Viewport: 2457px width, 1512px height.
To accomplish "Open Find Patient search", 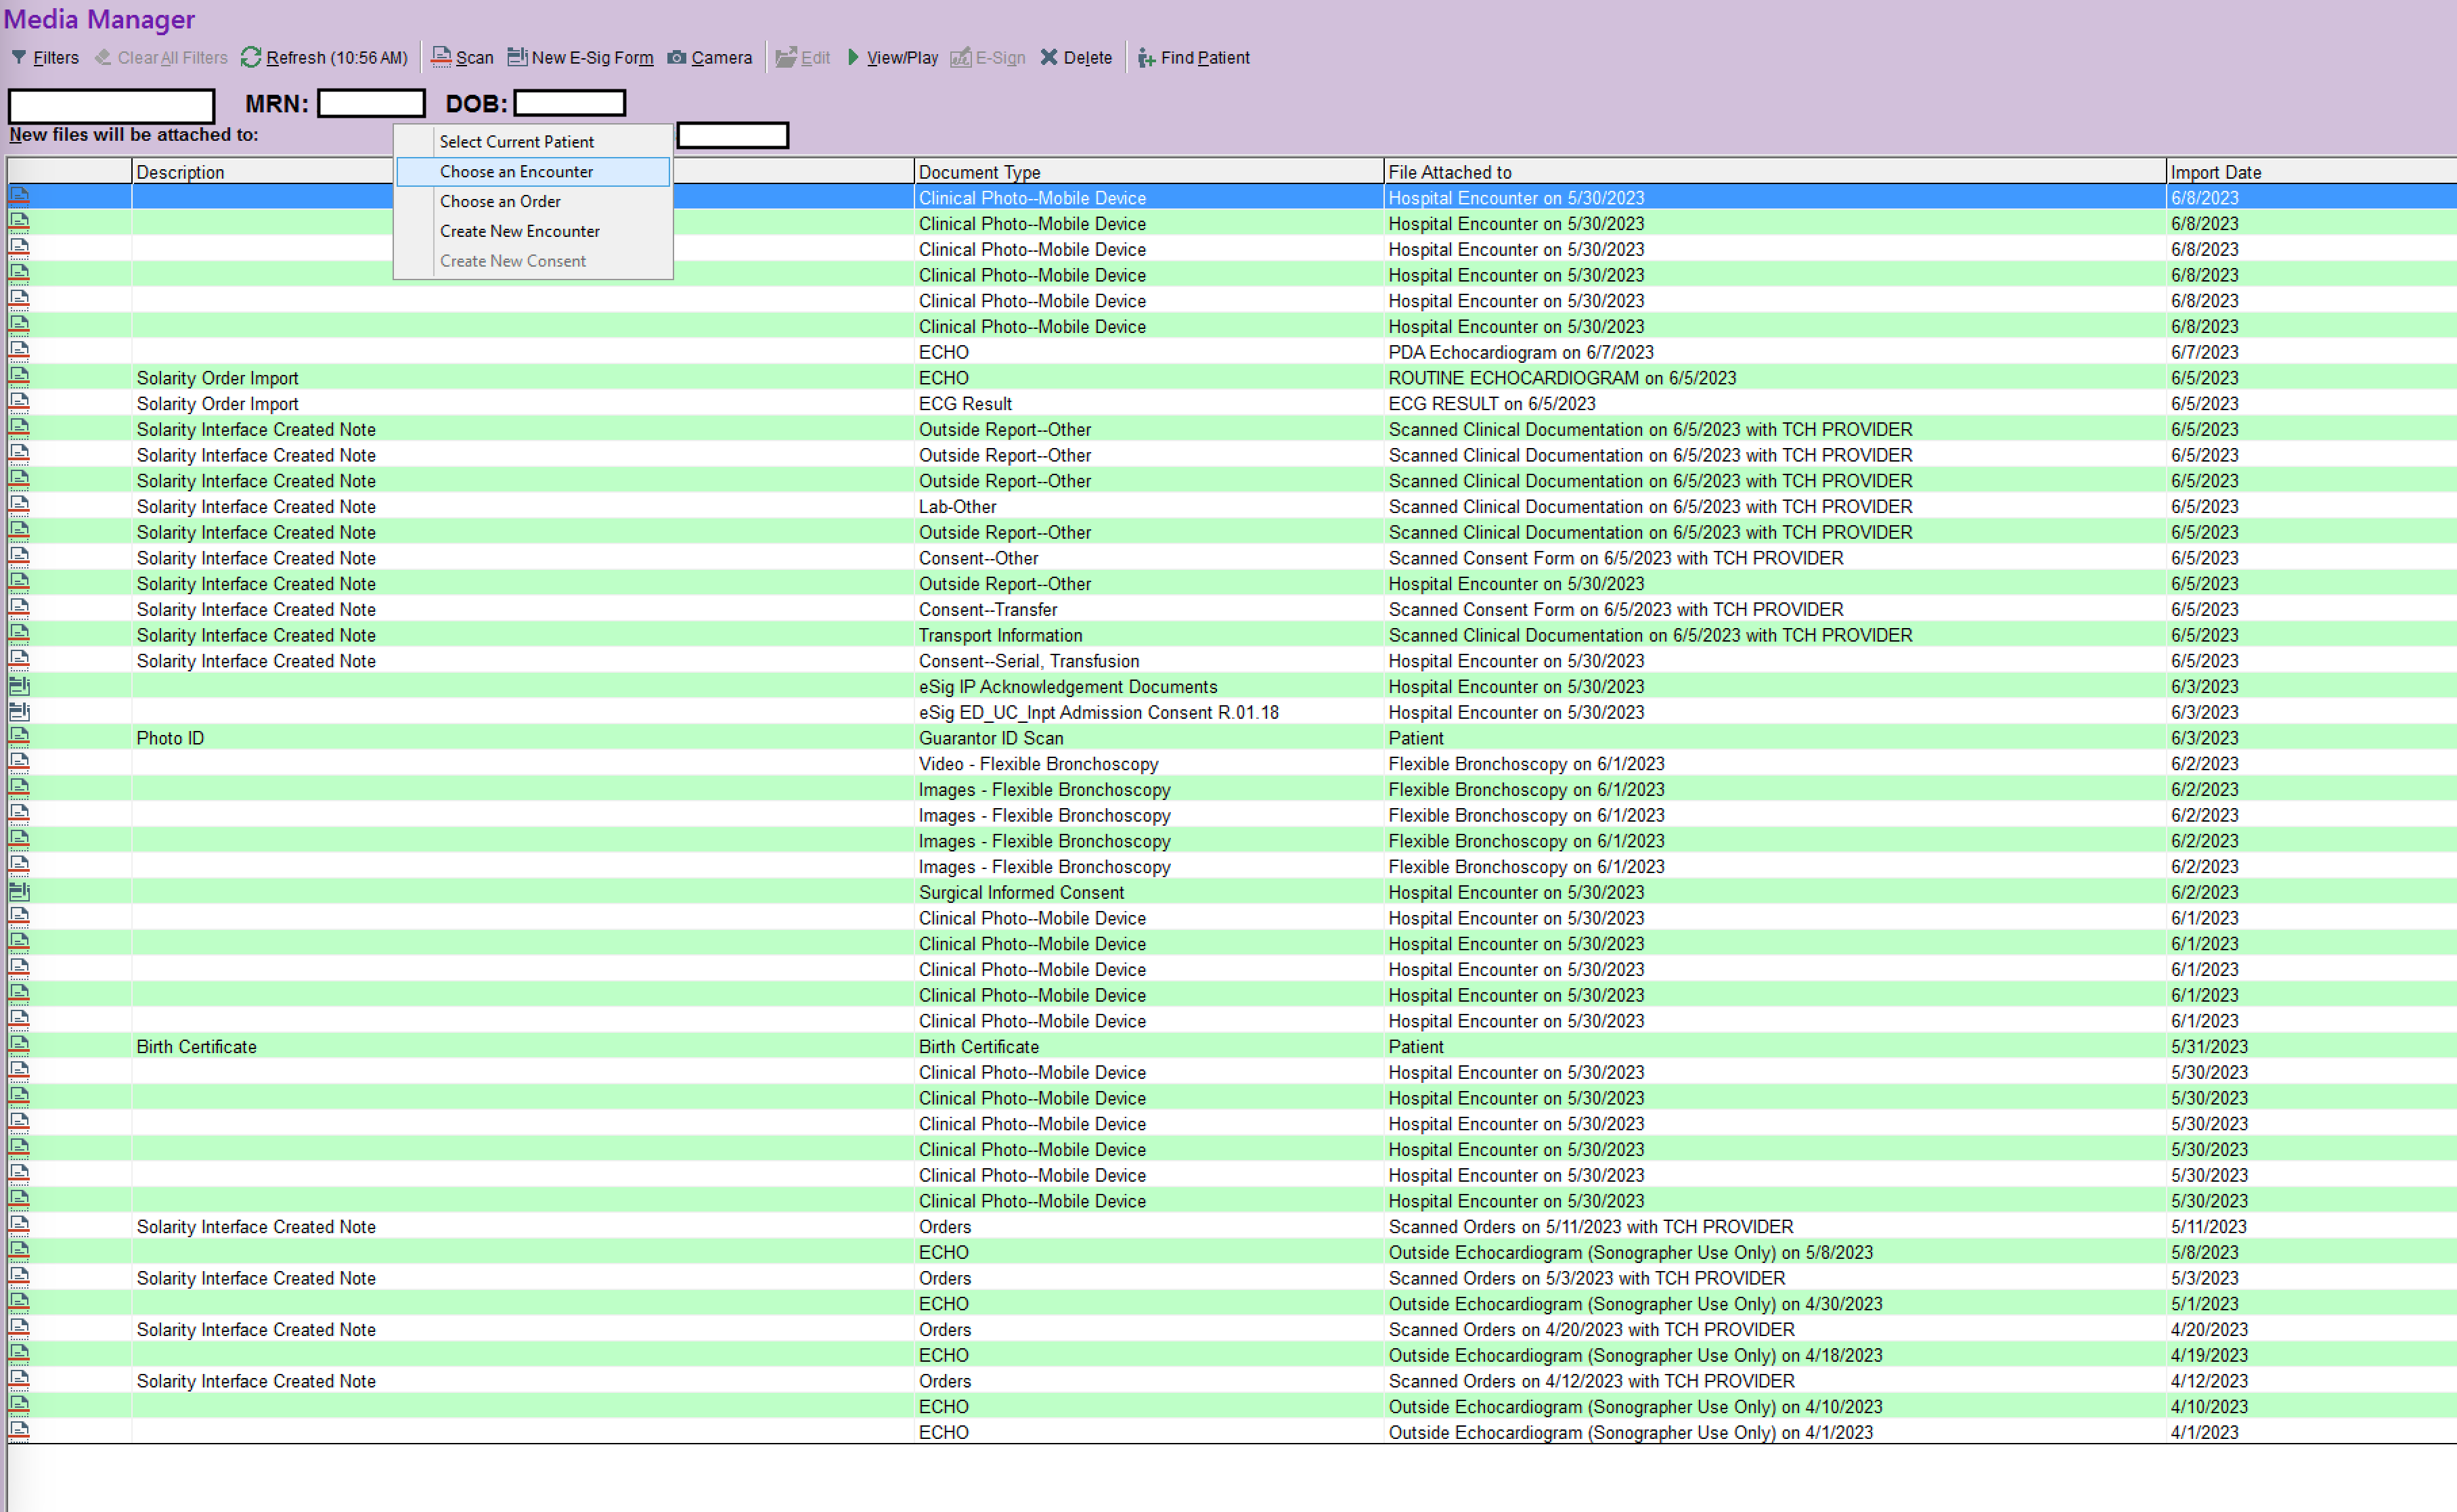I will point(1193,57).
